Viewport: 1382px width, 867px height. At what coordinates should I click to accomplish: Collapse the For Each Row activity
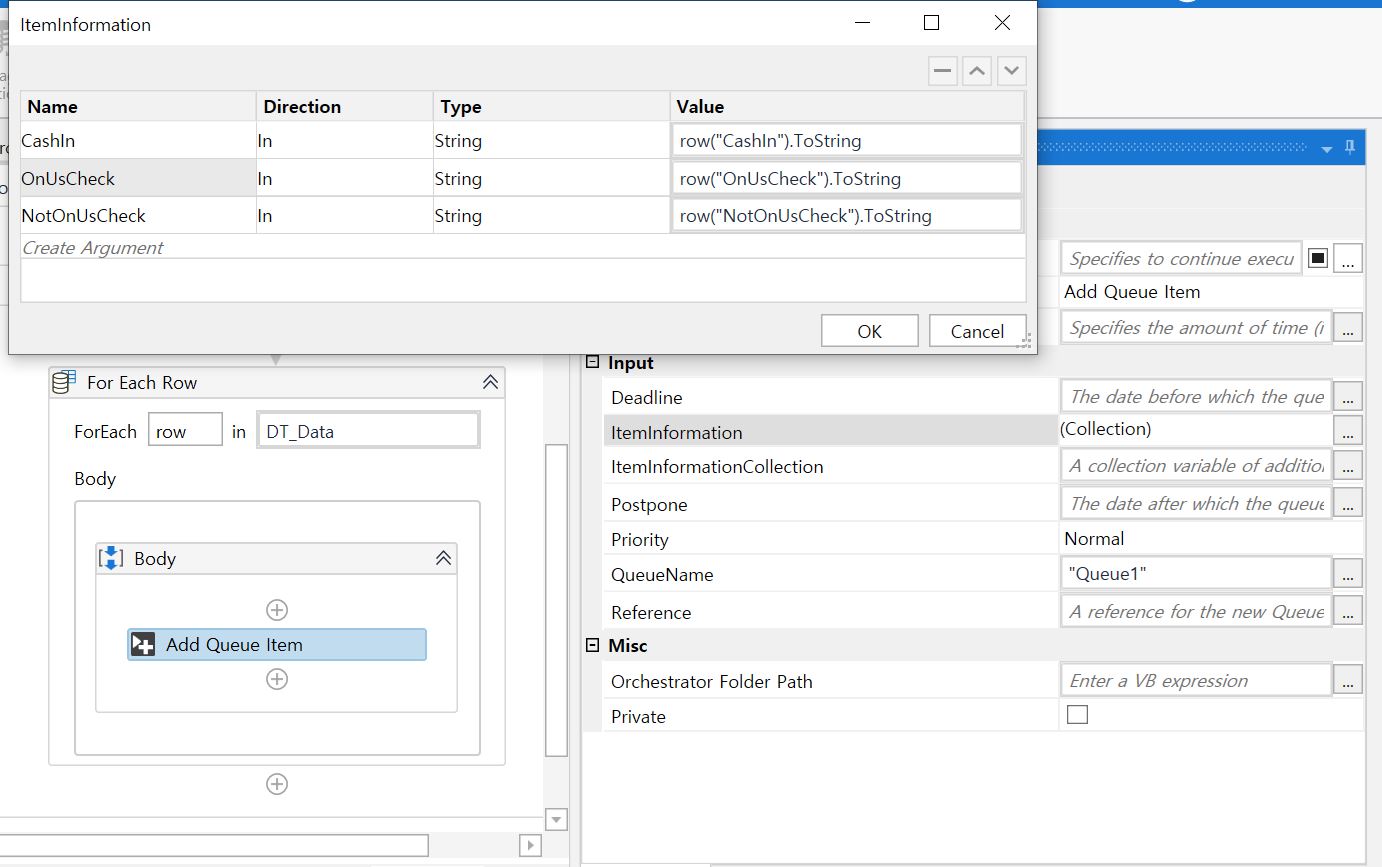[x=490, y=382]
